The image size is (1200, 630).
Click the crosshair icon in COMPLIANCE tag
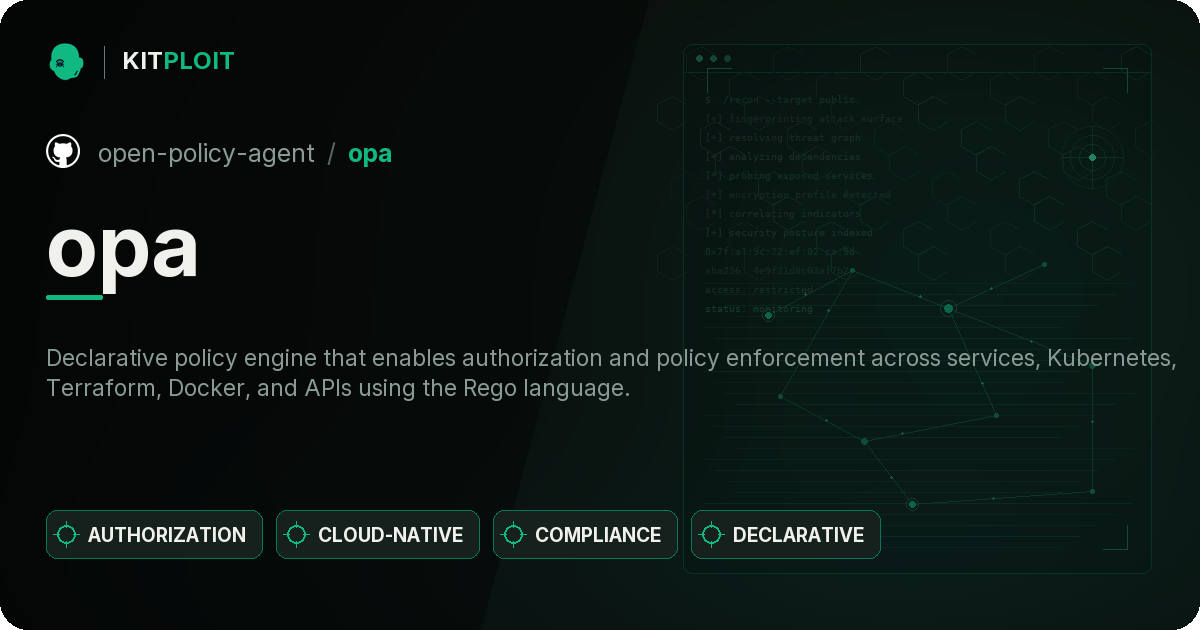[x=514, y=534]
